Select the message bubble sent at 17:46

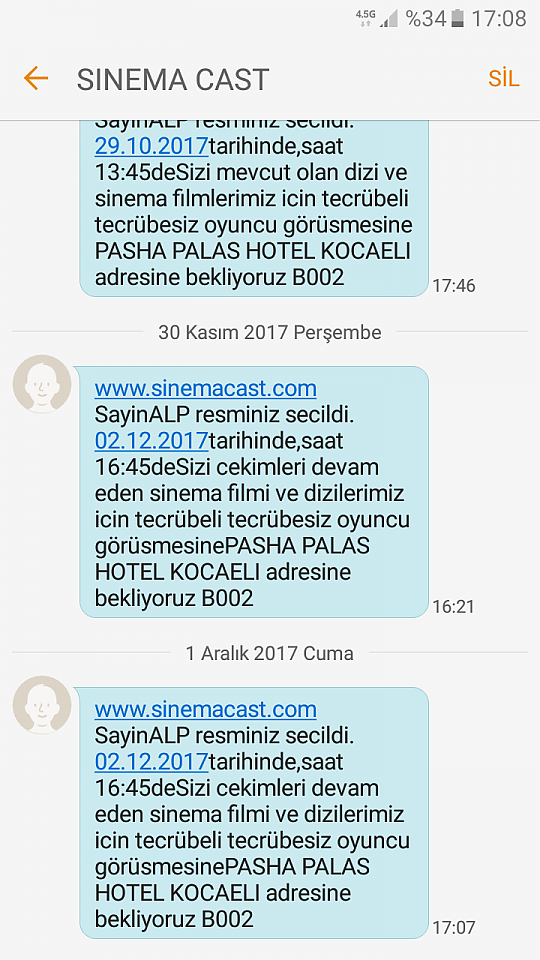point(253,208)
